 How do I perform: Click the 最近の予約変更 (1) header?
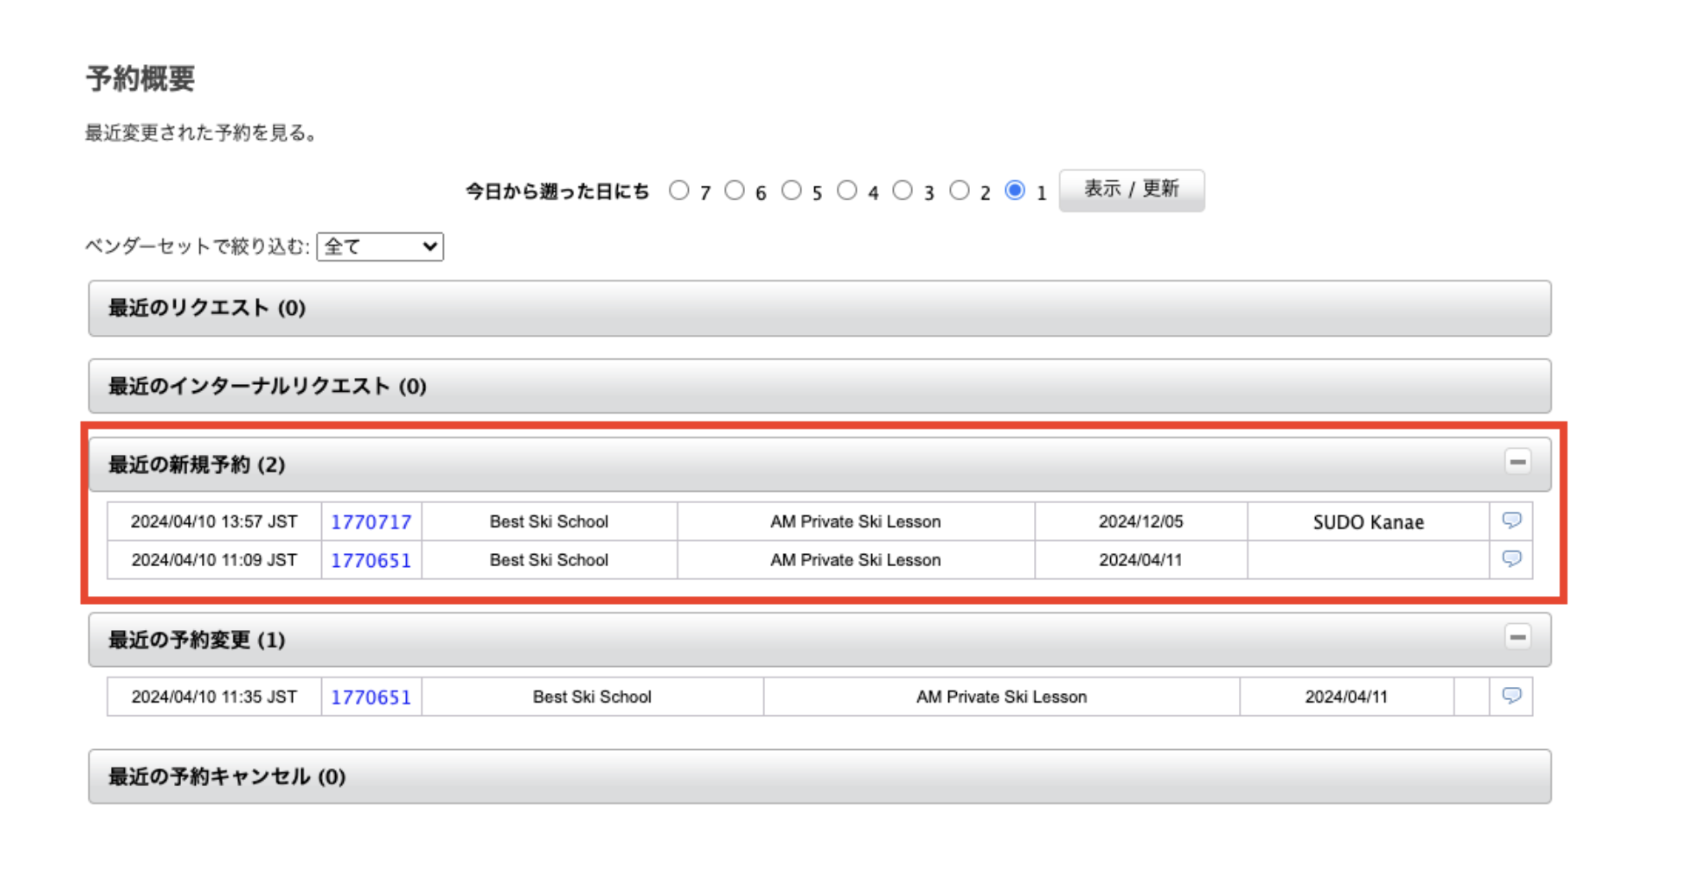click(x=197, y=640)
